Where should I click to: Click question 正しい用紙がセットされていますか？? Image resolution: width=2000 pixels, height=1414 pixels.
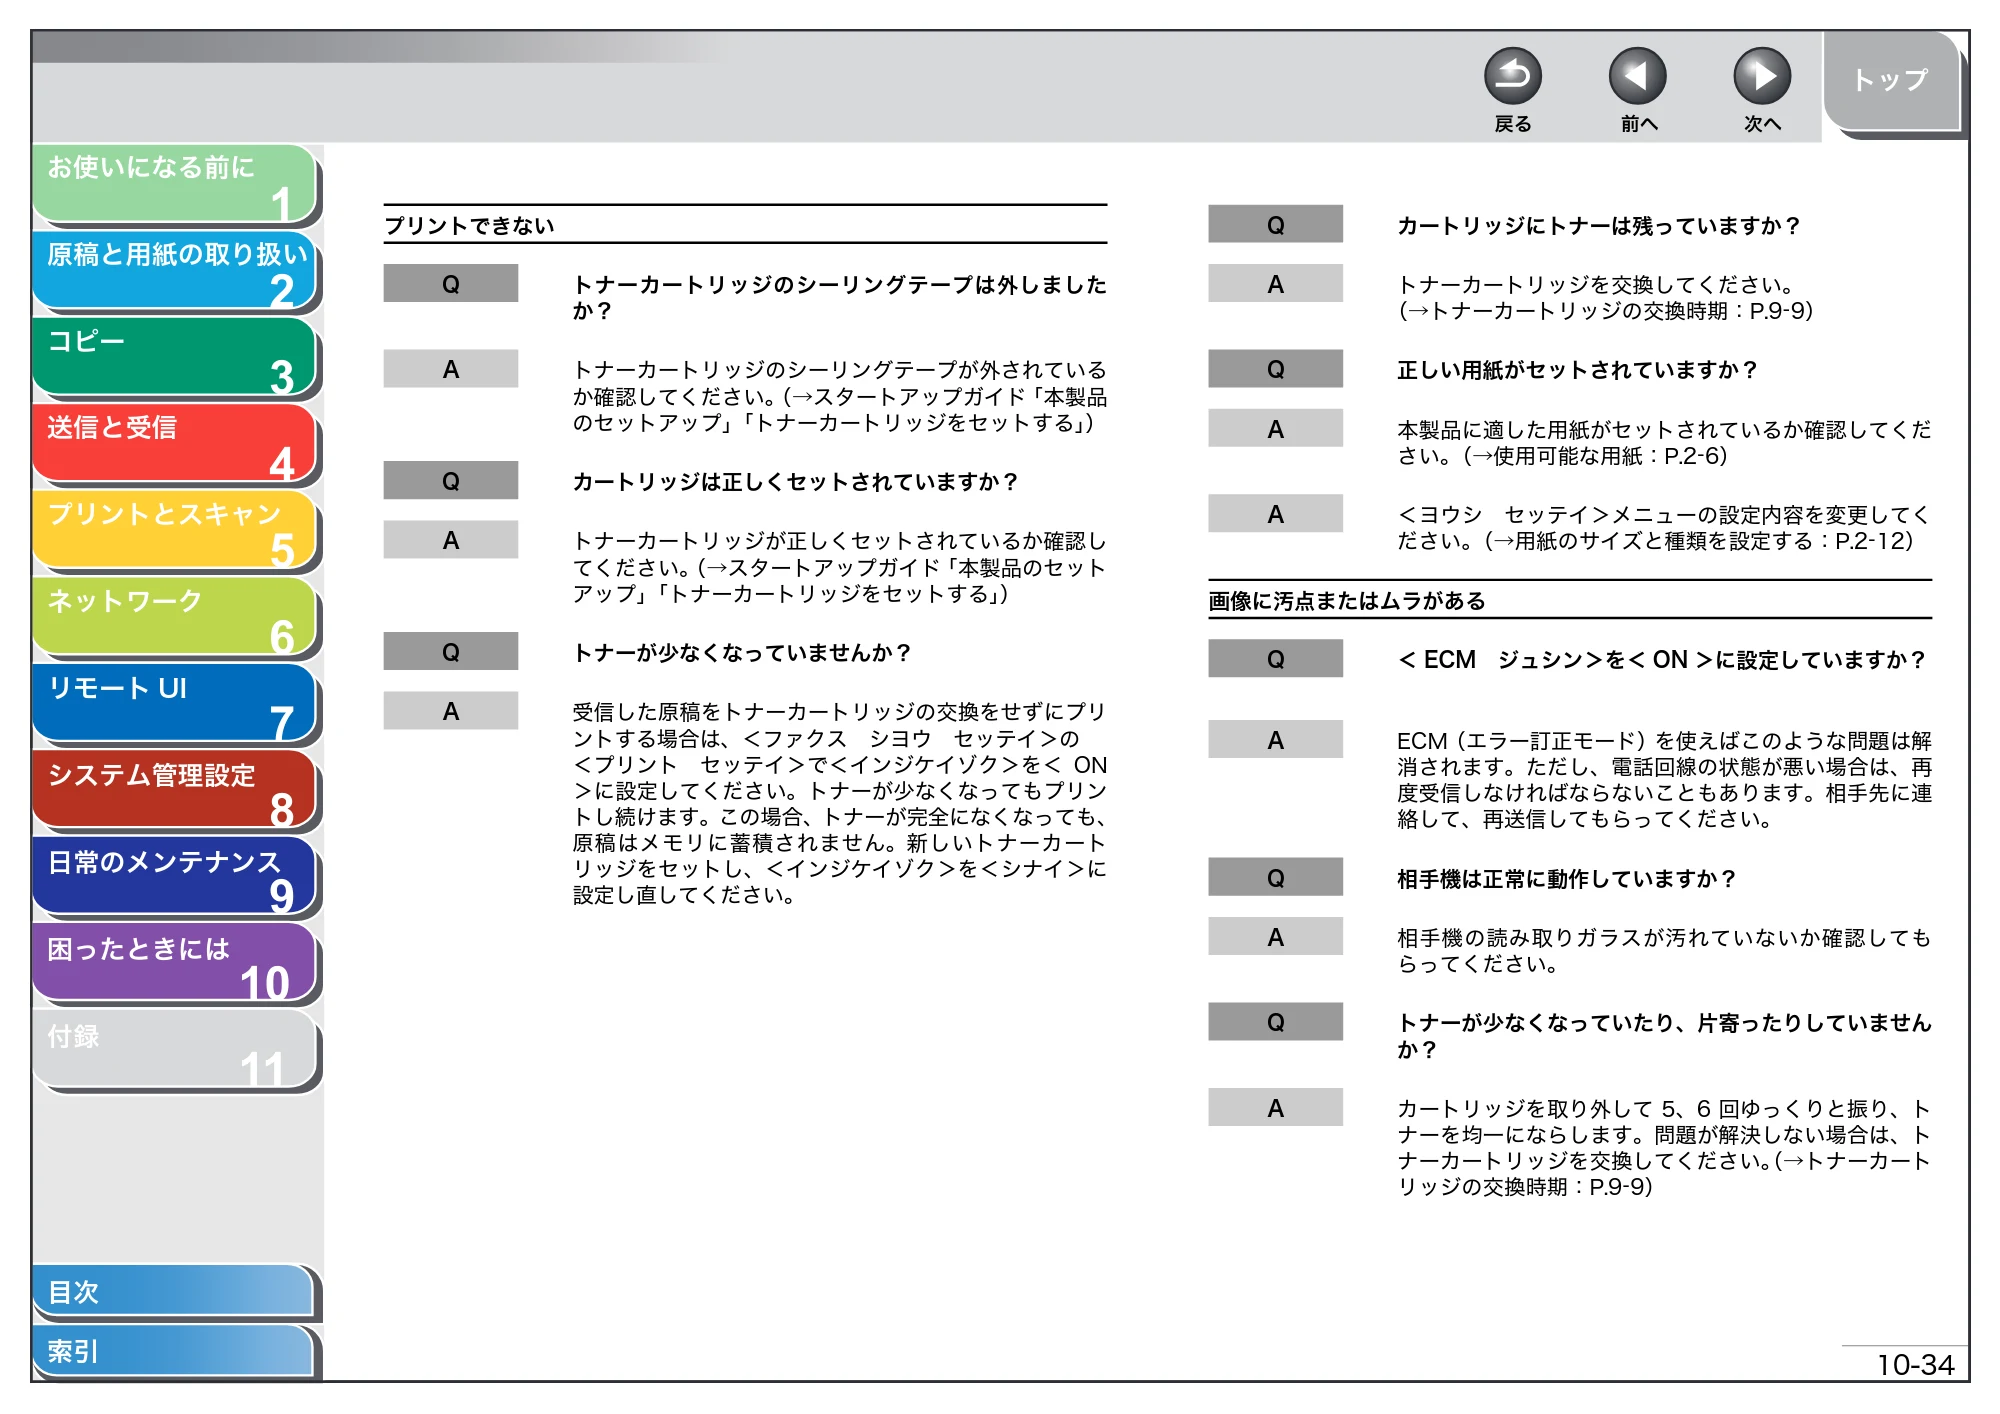coord(1577,370)
